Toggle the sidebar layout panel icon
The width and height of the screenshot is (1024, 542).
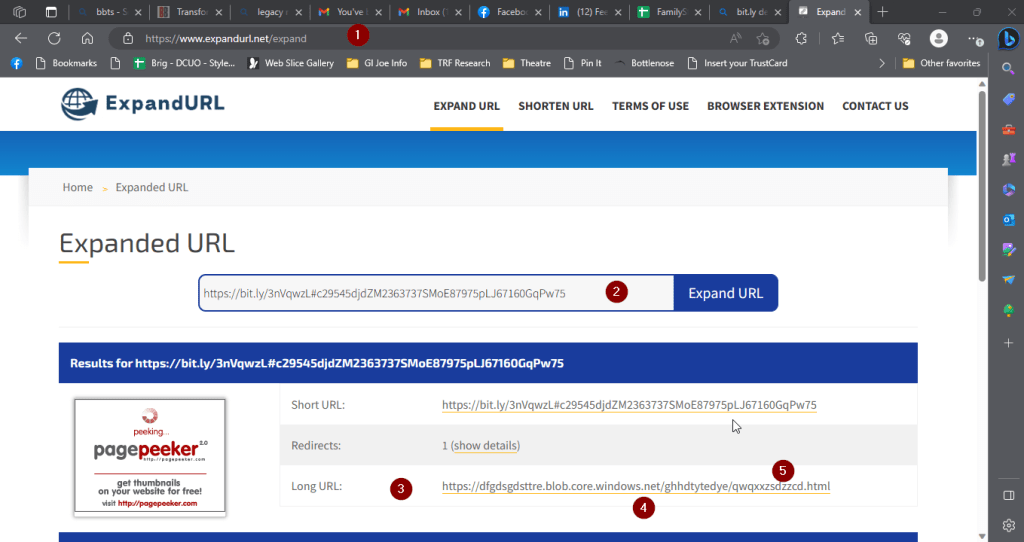click(1008, 496)
